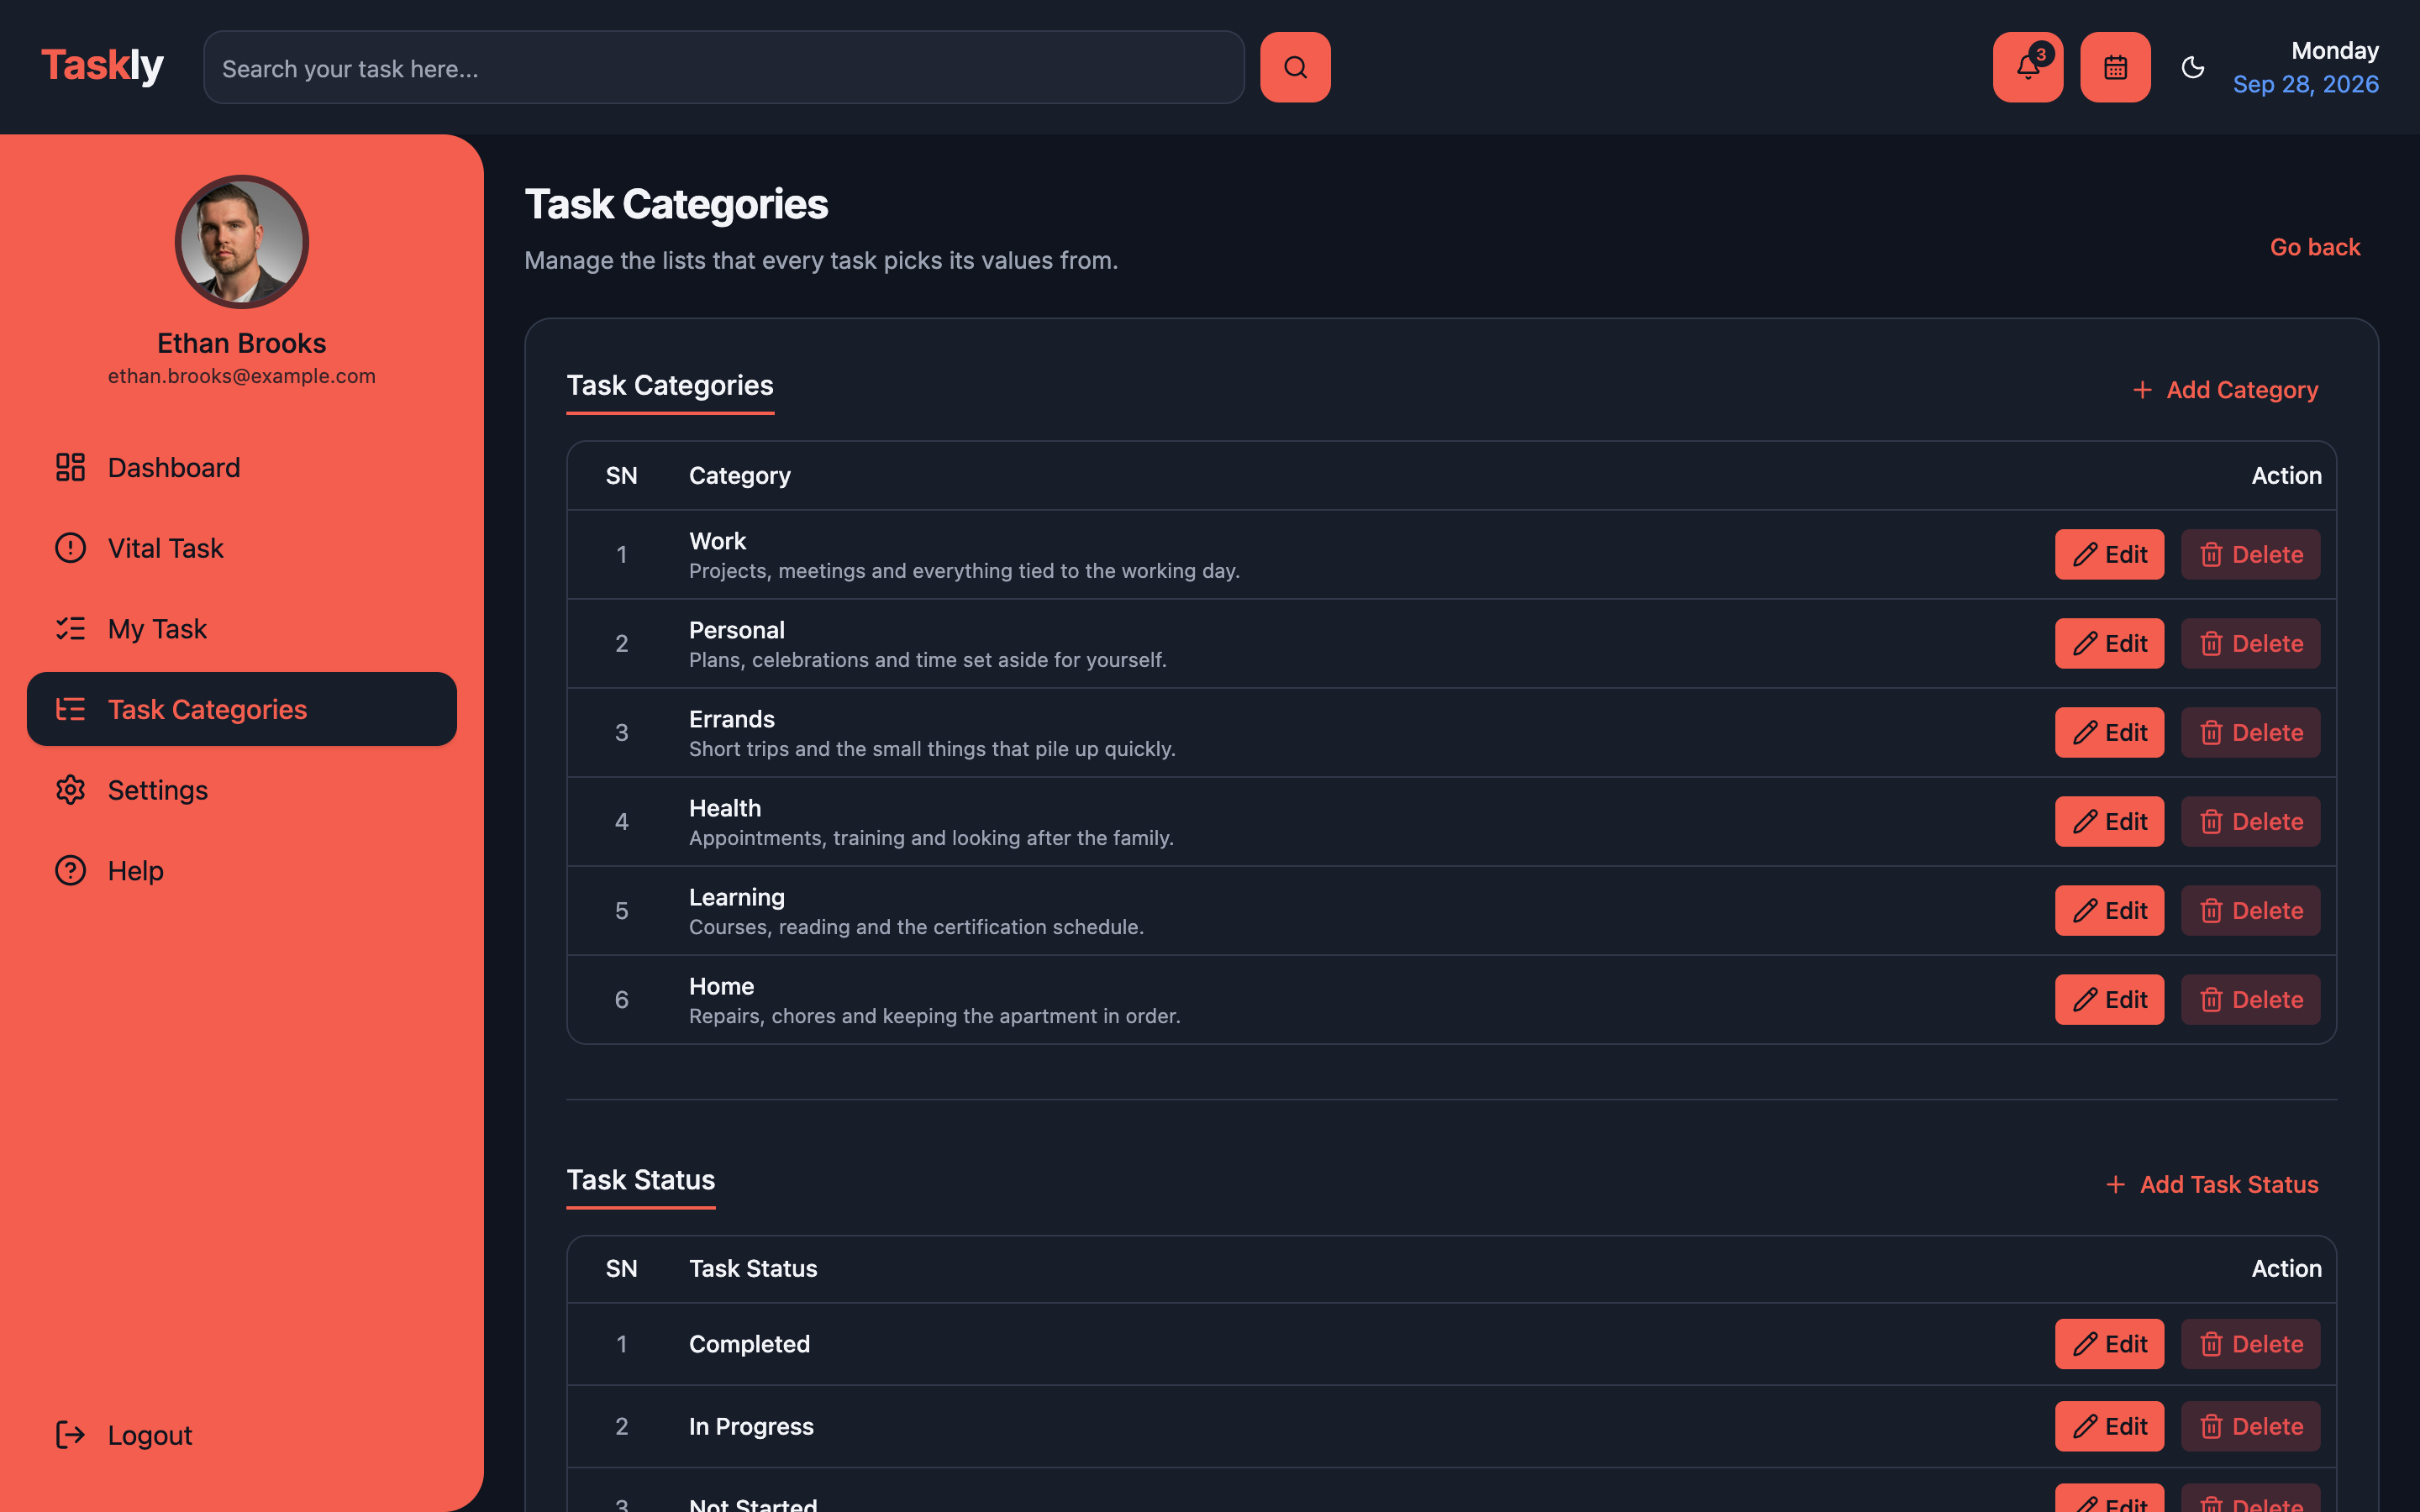The image size is (2420, 1512).
Task: Edit the Home category
Action: [x=2109, y=999]
